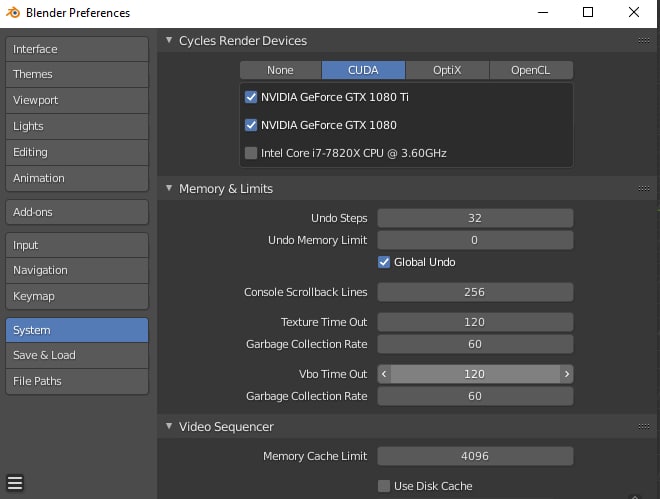Toggle the Global Undo checkbox
The image size is (660, 499).
pyautogui.click(x=384, y=262)
